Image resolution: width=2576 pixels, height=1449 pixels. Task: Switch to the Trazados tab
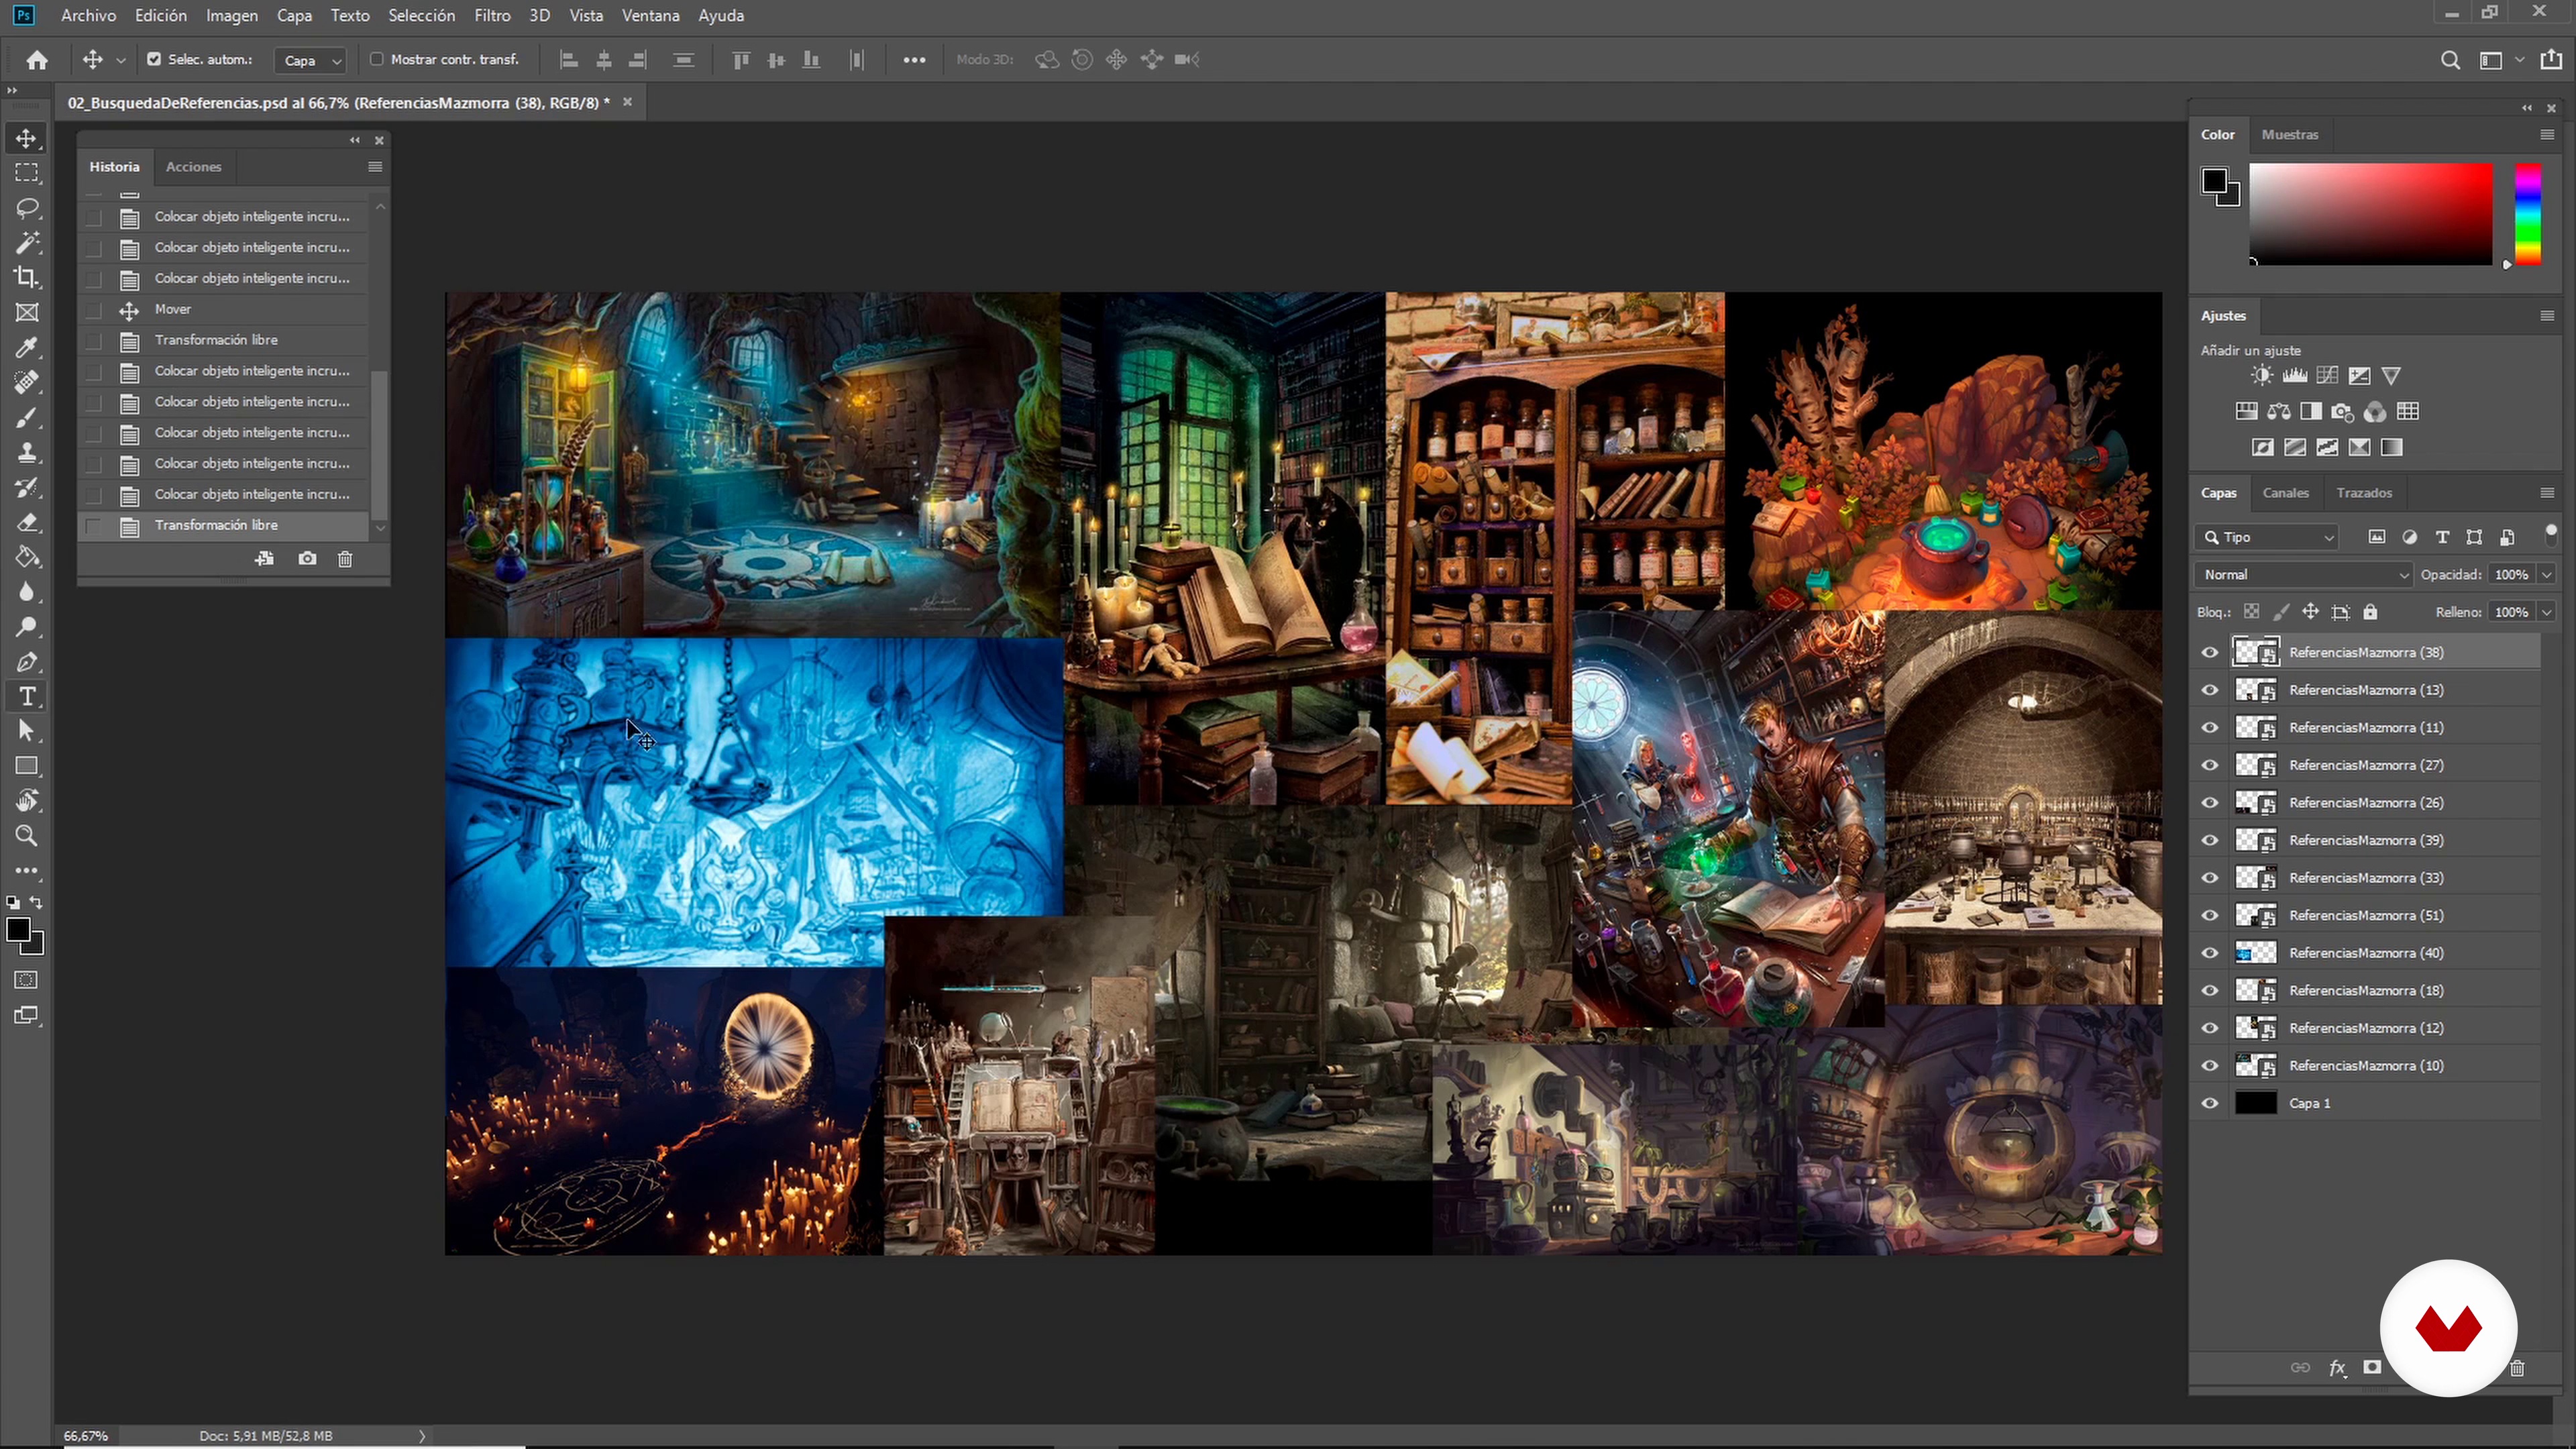(x=2364, y=493)
